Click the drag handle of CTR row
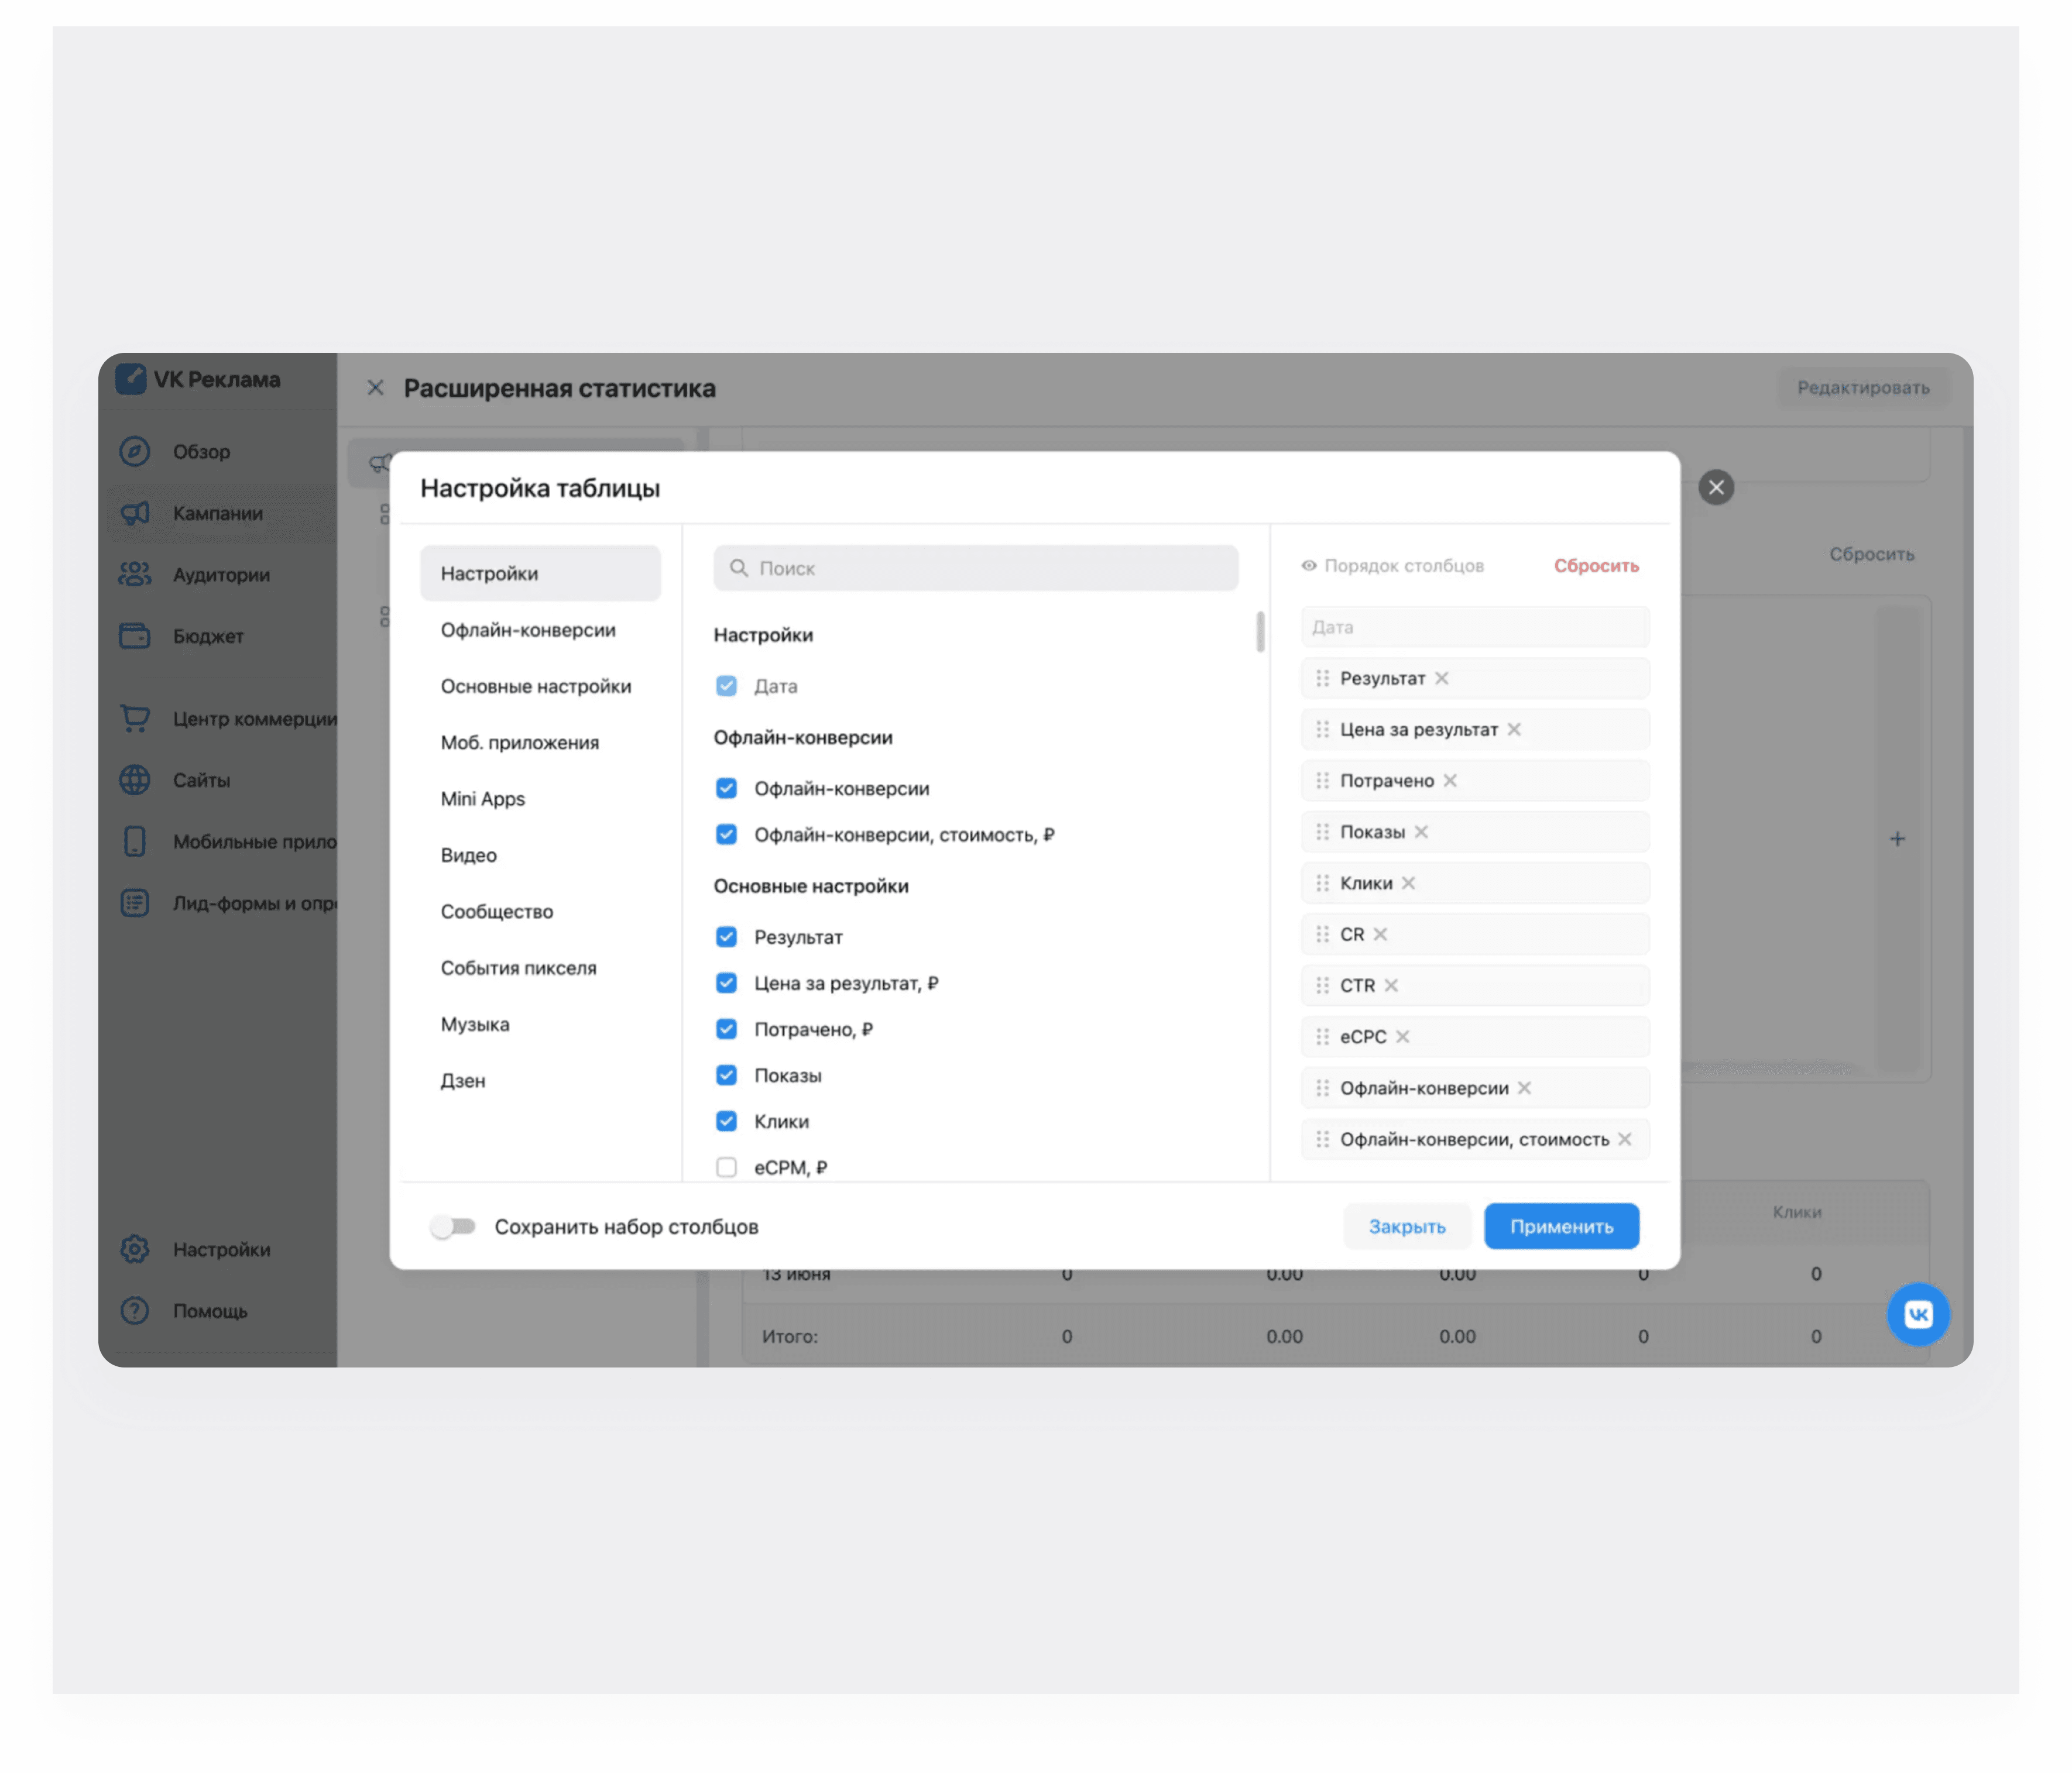 1322,985
